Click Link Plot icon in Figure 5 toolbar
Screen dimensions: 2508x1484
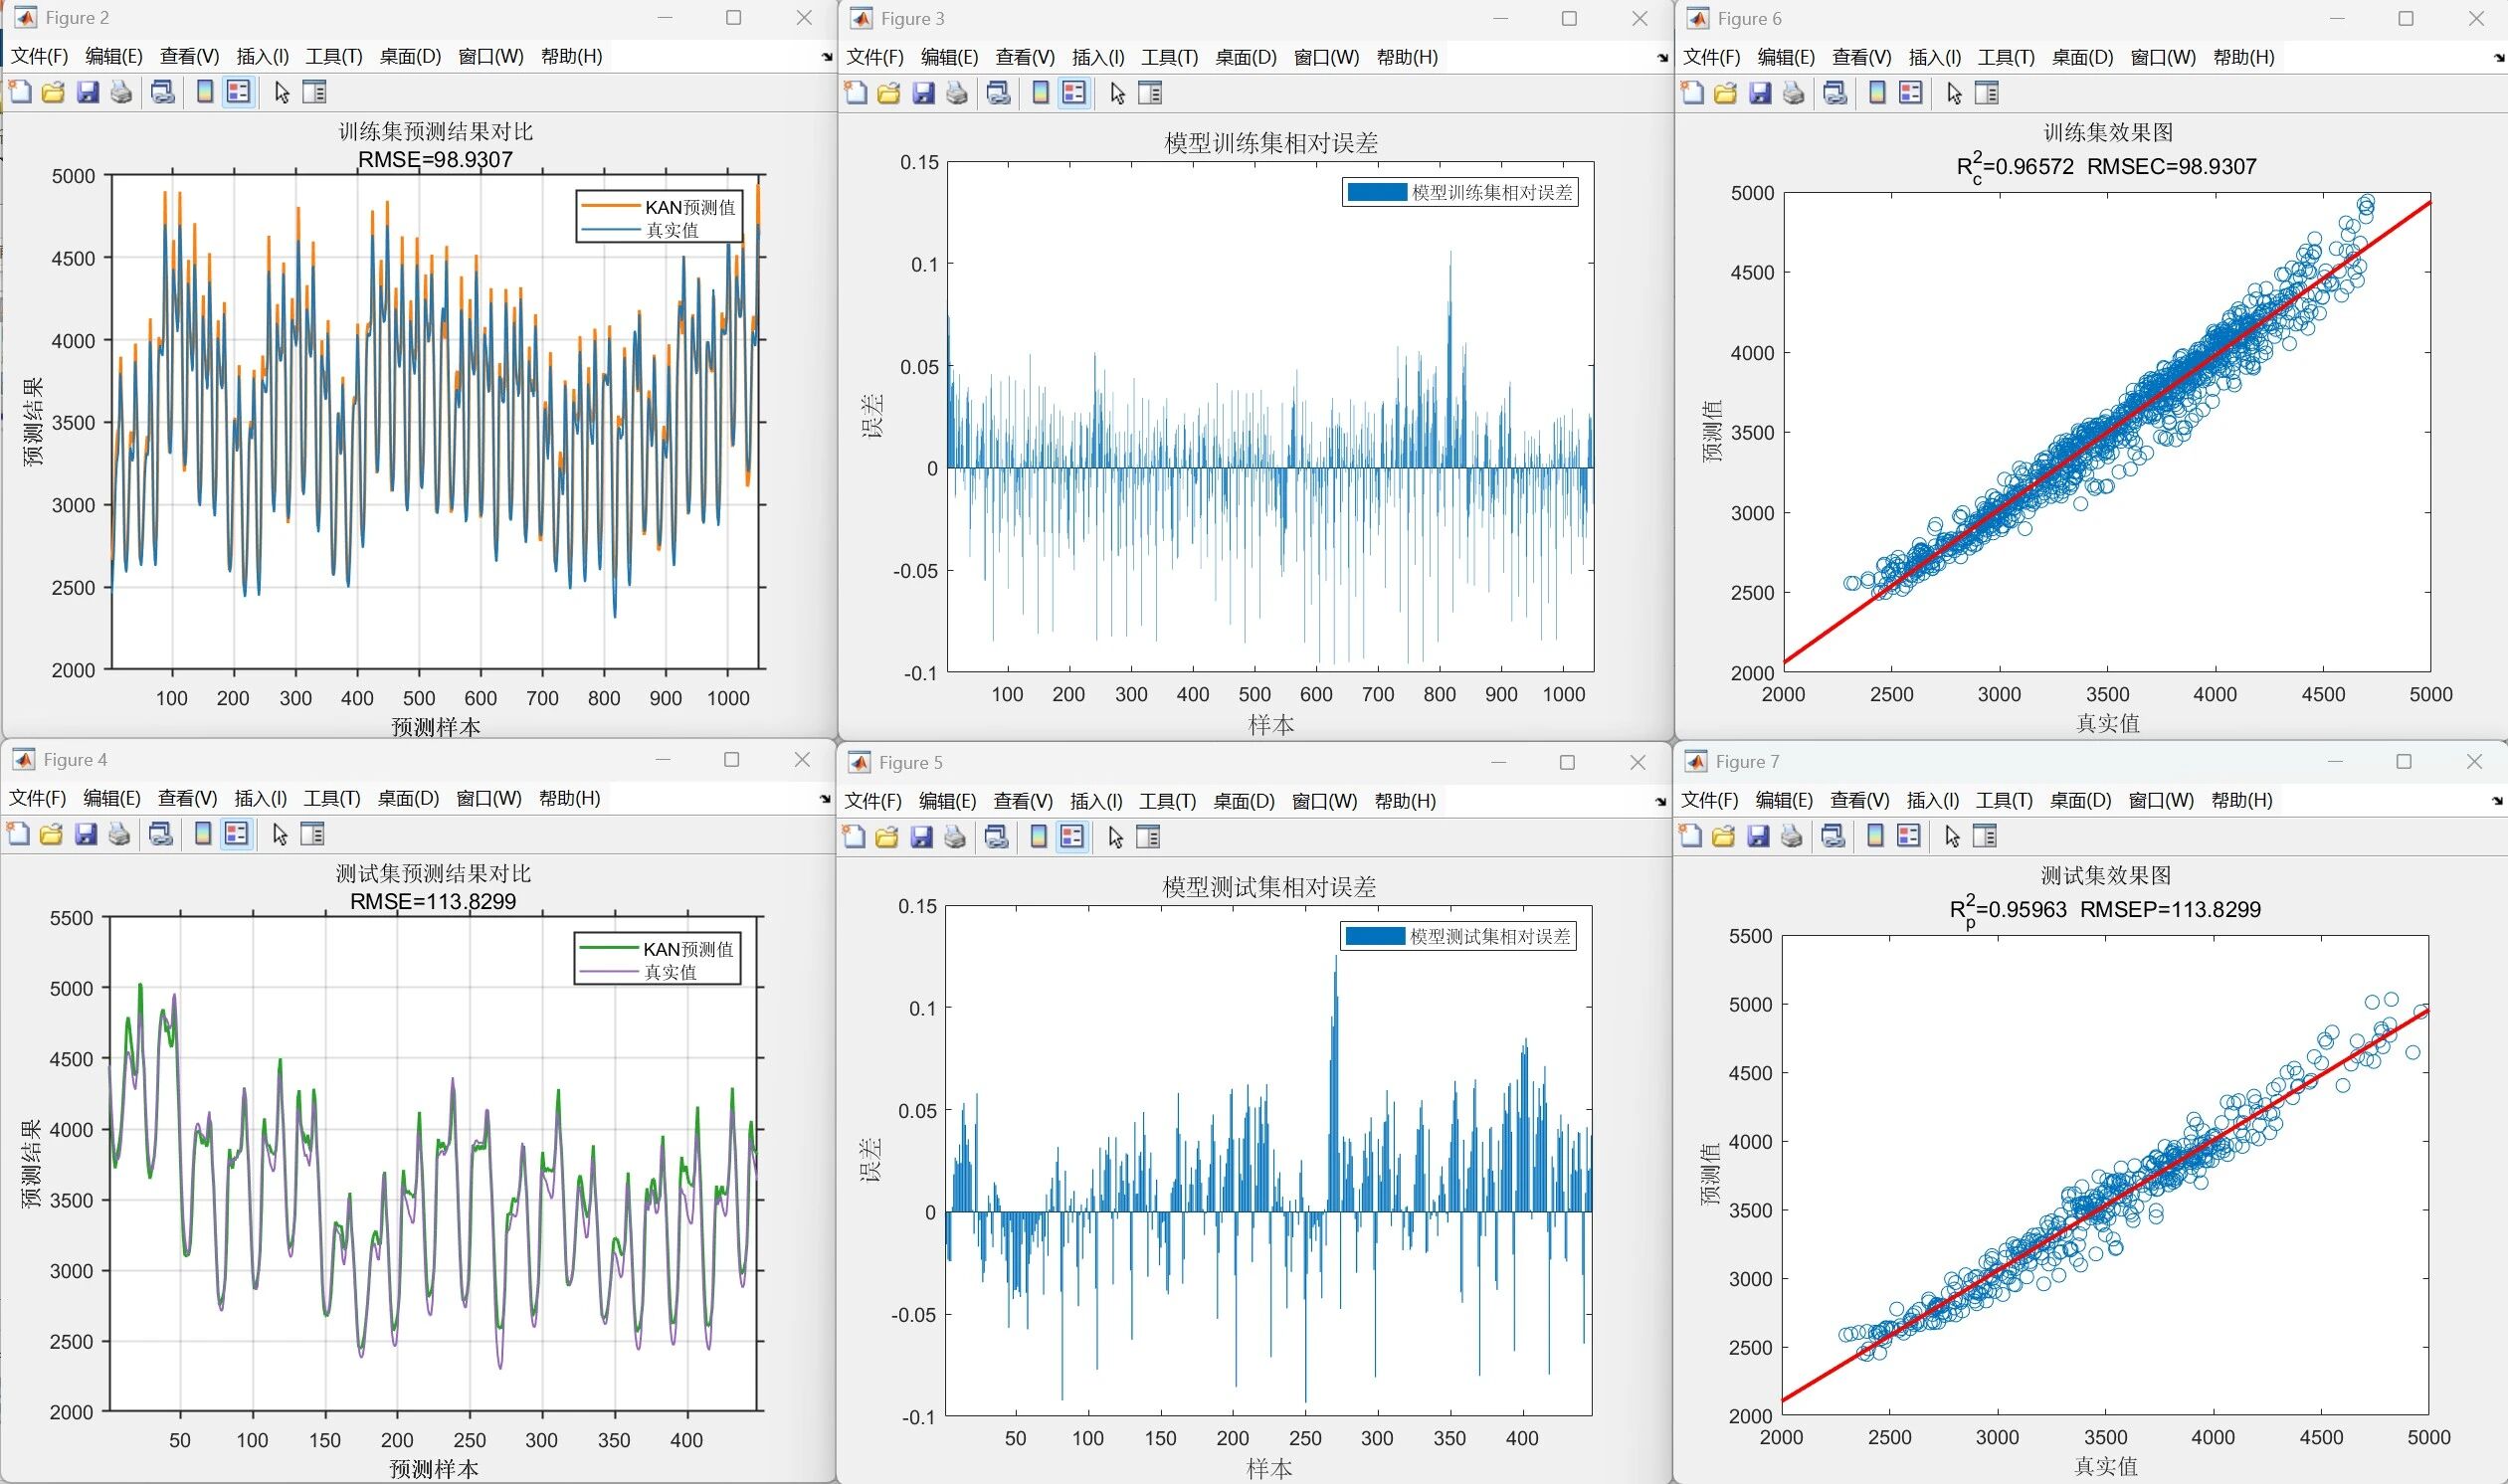coord(996,837)
